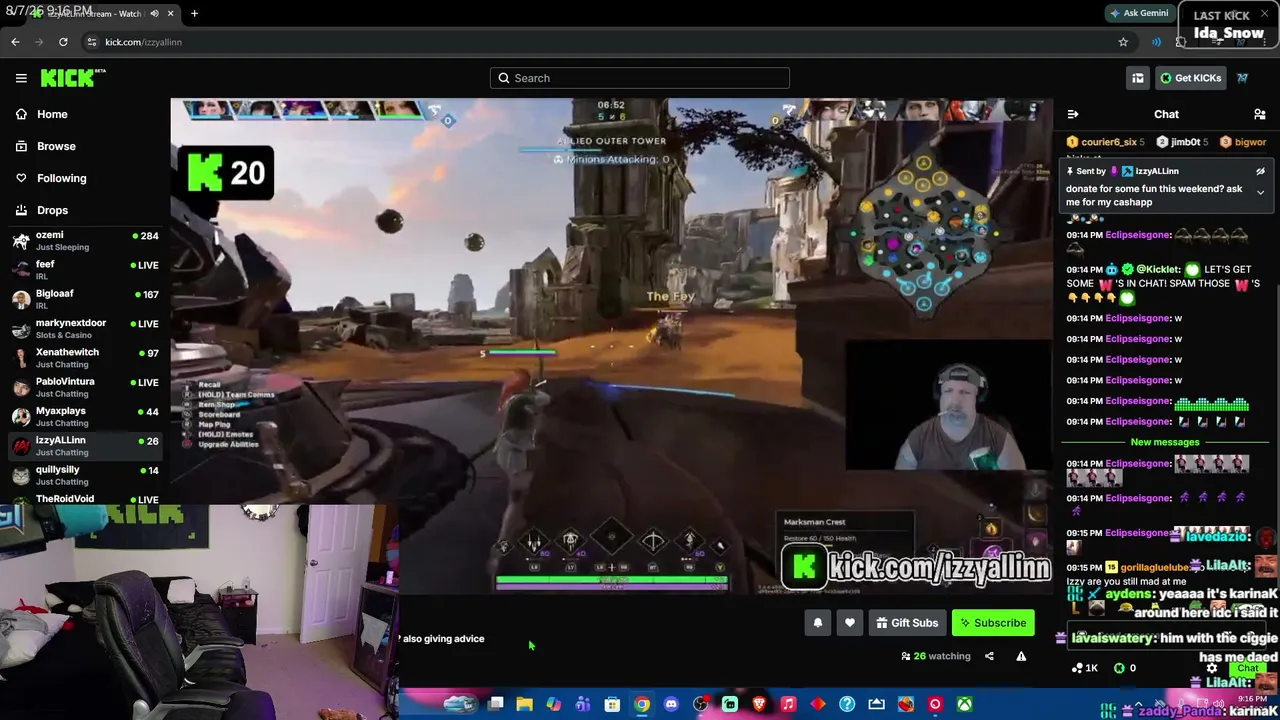1280x720 pixels.
Task: Open feef's IRL live channel
Action: coord(85,270)
